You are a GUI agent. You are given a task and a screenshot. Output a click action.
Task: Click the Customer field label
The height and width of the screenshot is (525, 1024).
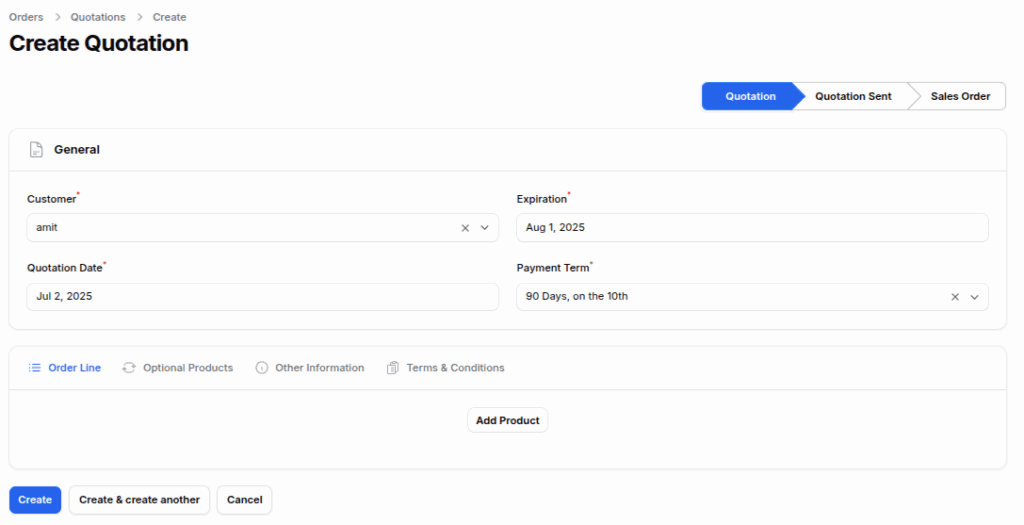tap(52, 199)
